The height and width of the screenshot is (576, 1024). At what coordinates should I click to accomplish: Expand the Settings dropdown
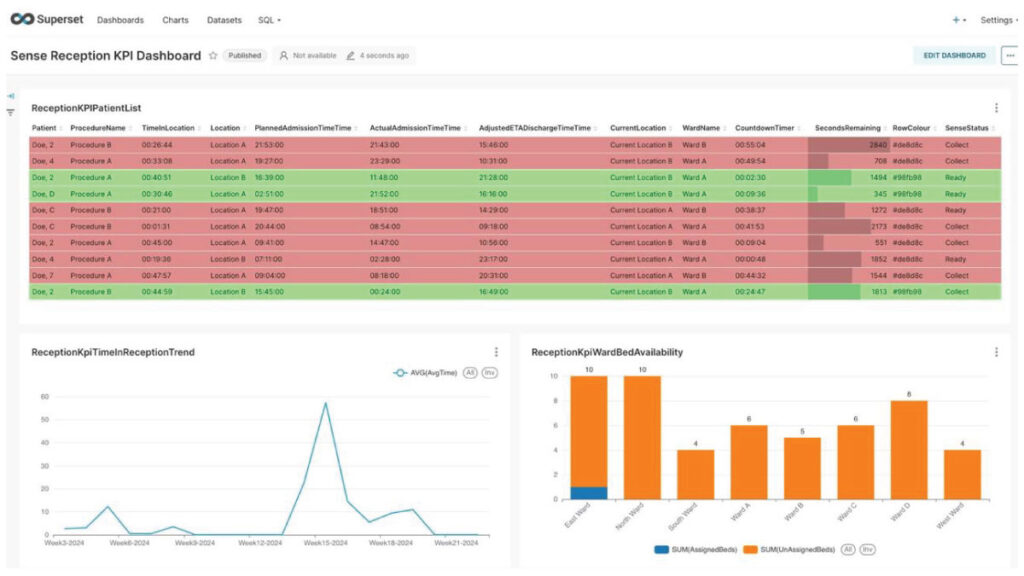[999, 20]
